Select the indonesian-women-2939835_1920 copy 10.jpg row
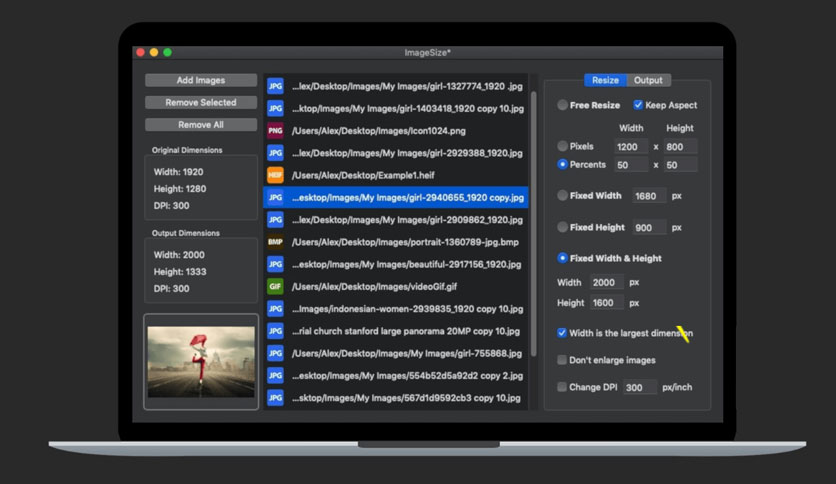 point(396,309)
